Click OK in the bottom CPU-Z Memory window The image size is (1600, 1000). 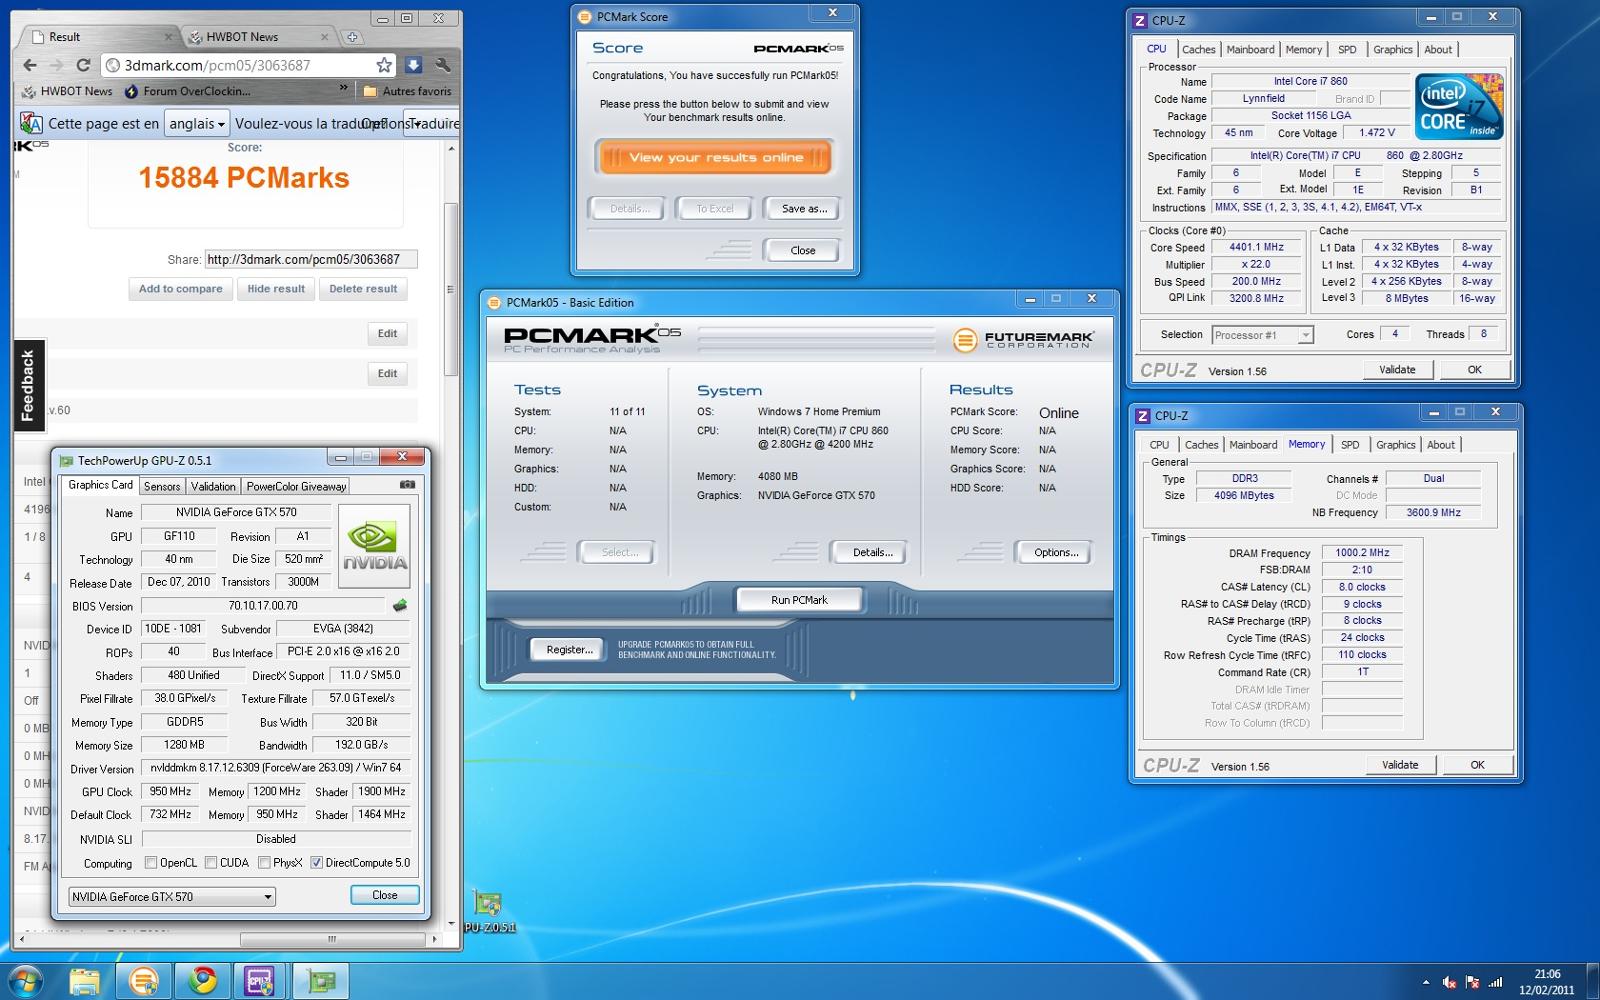[x=1477, y=765]
